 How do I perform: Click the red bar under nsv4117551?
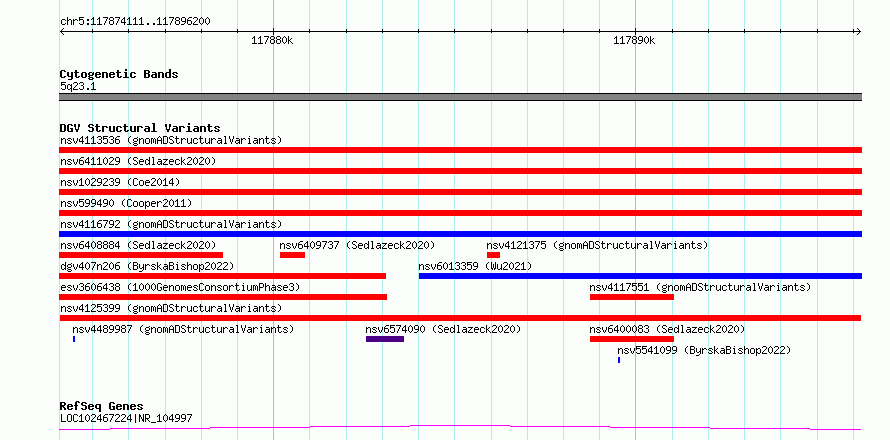point(632,297)
